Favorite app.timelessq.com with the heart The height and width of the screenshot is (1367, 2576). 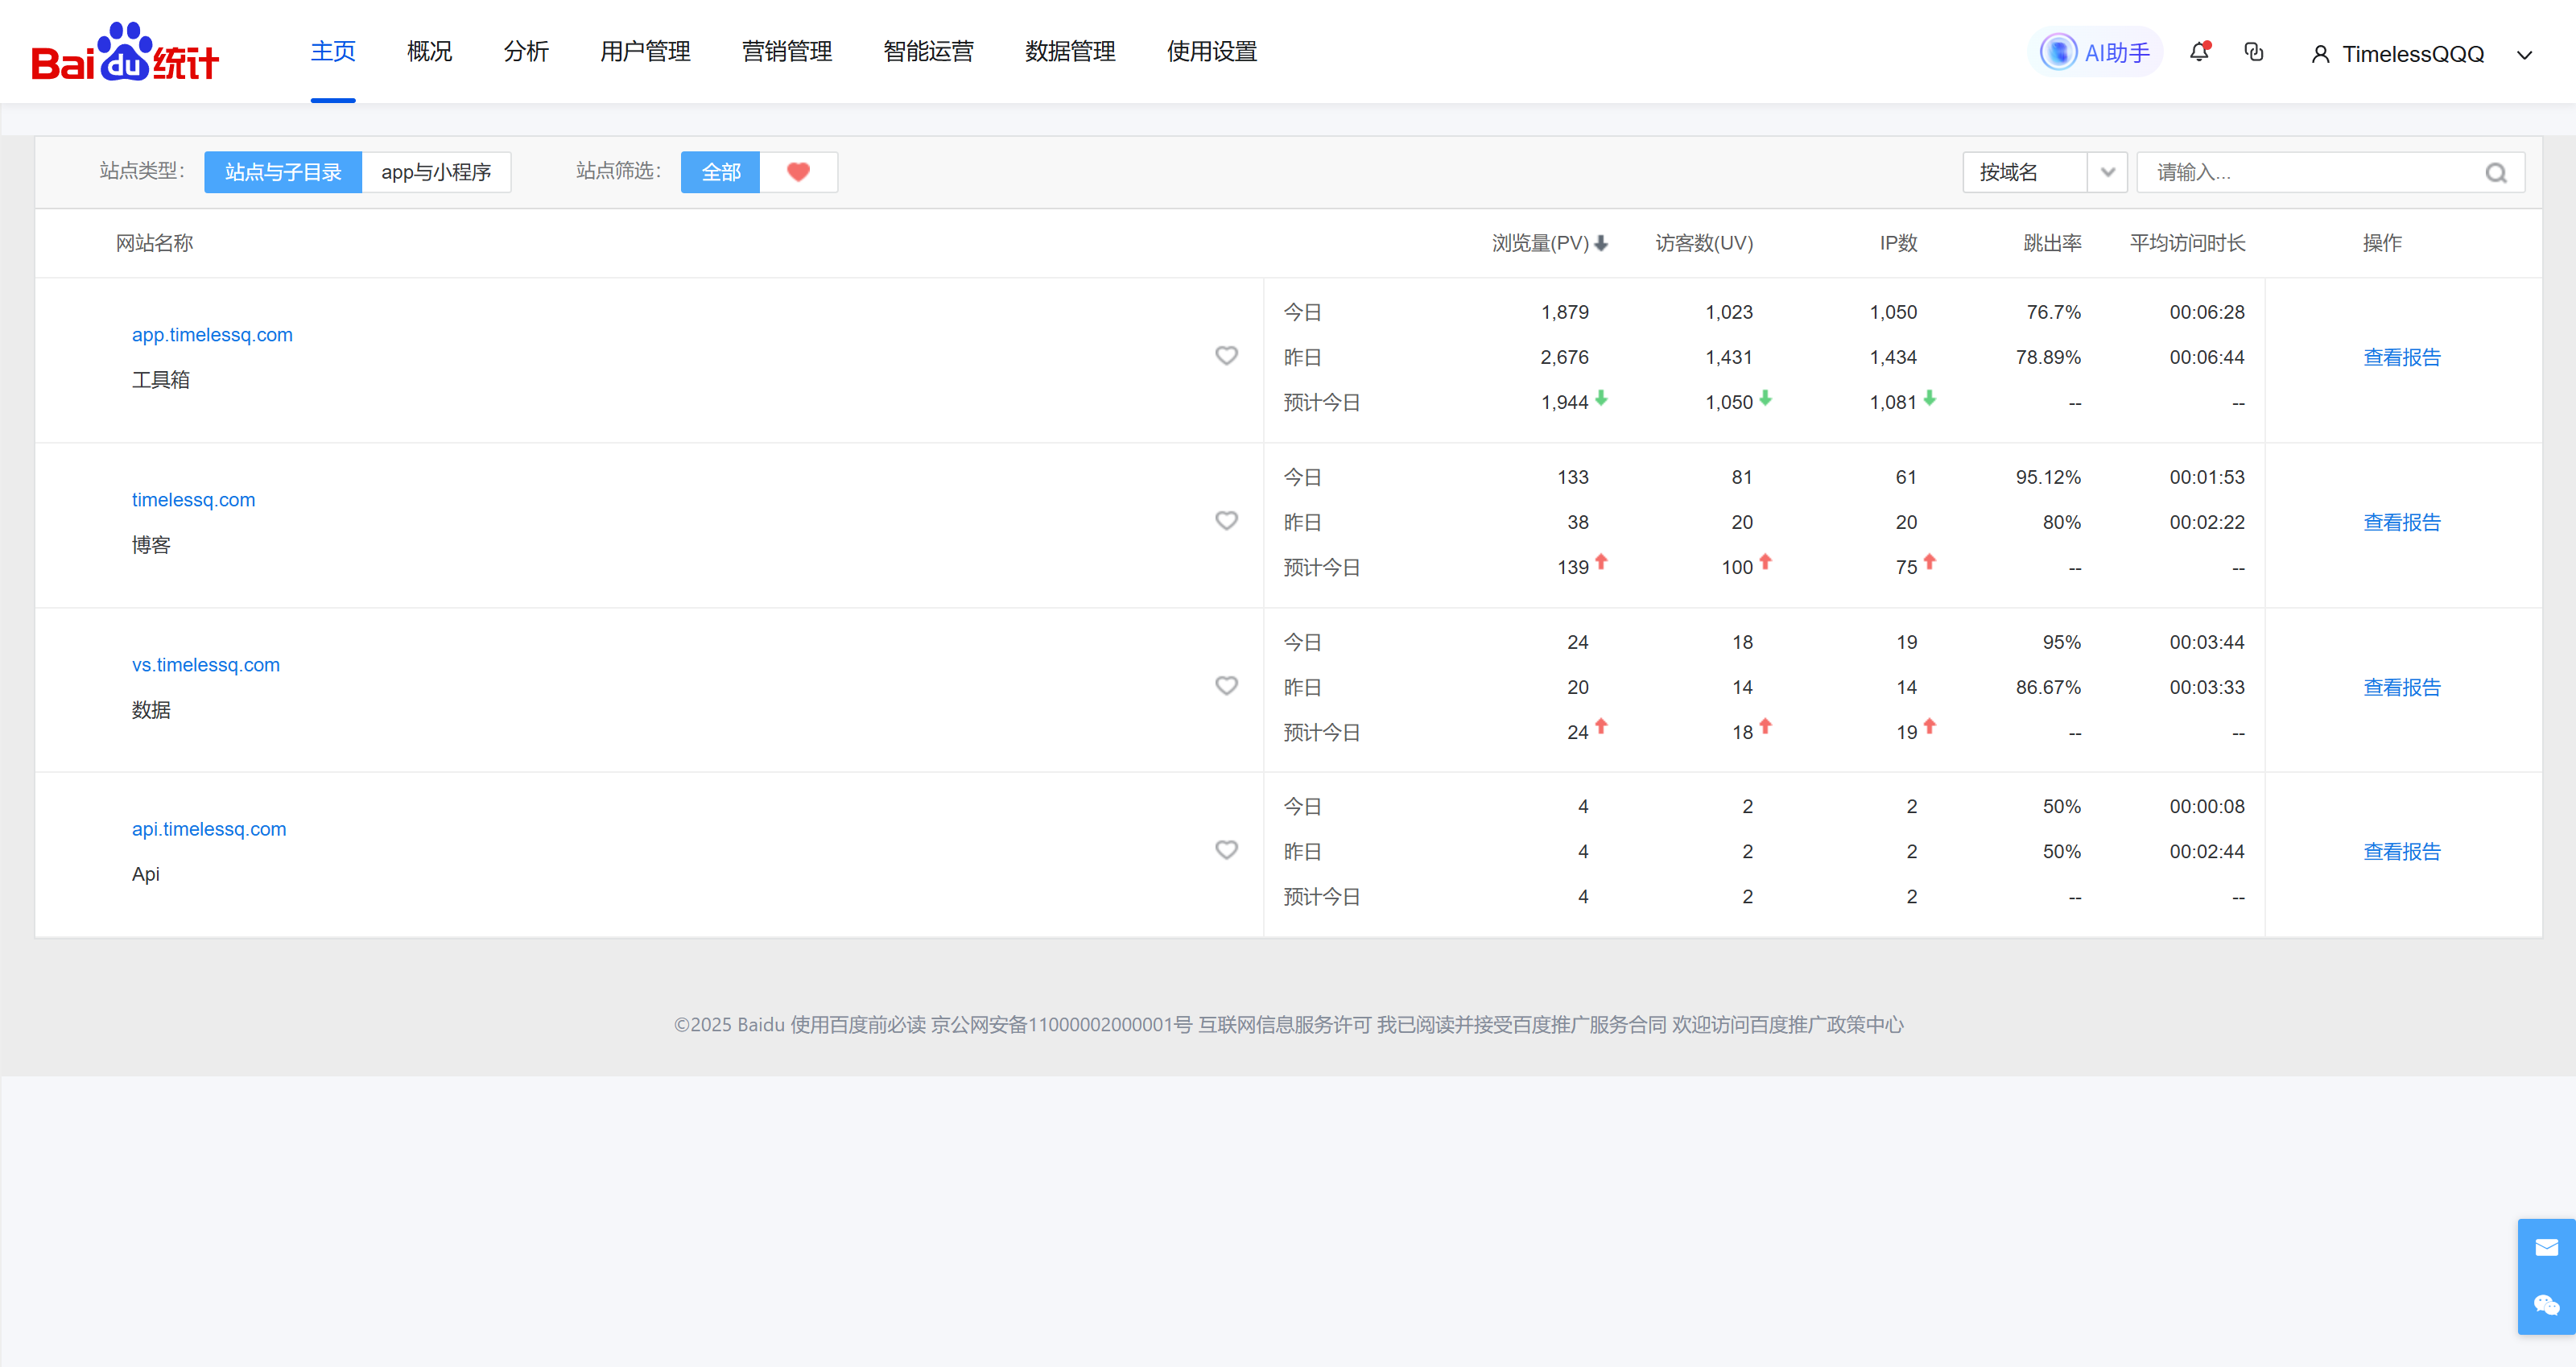pyautogui.click(x=1226, y=356)
